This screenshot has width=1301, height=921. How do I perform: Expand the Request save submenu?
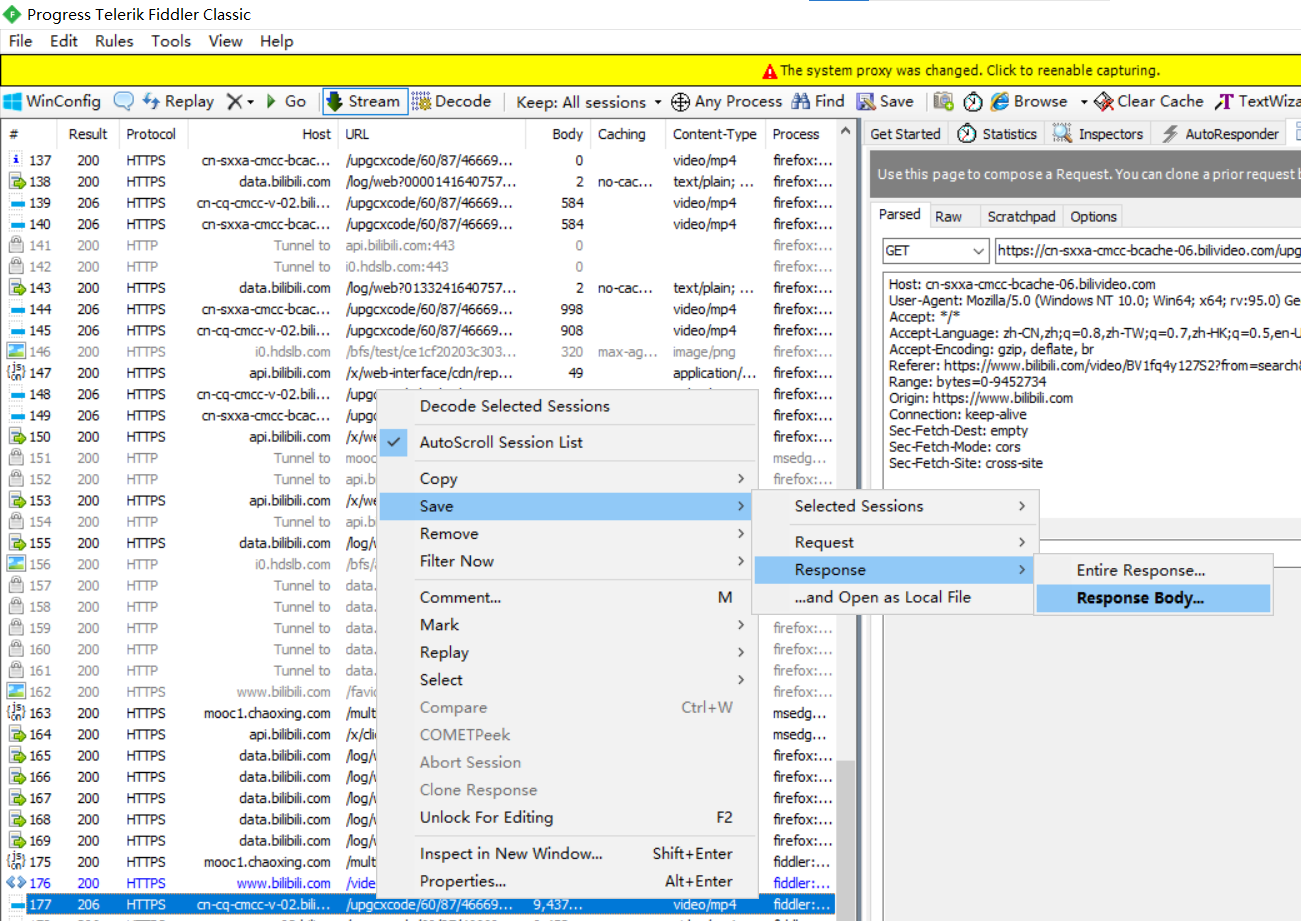pos(896,542)
